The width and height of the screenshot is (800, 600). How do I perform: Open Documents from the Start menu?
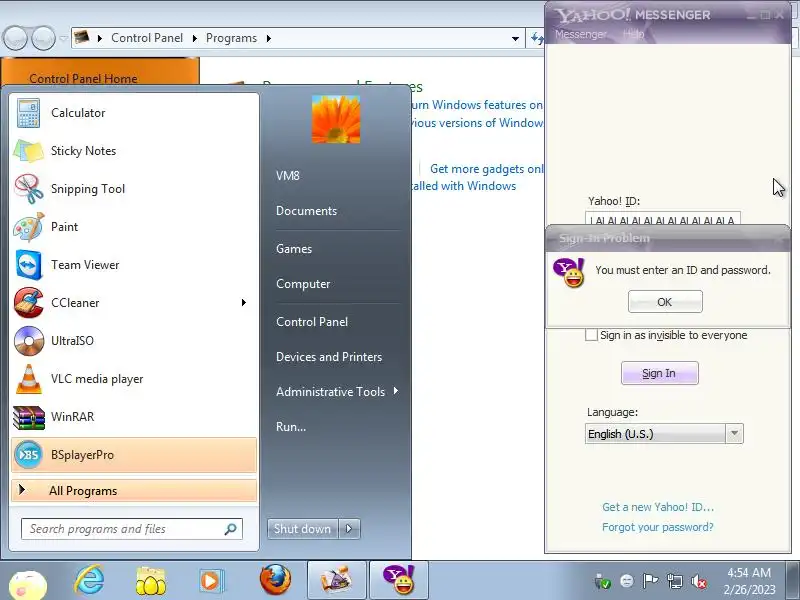click(x=306, y=211)
